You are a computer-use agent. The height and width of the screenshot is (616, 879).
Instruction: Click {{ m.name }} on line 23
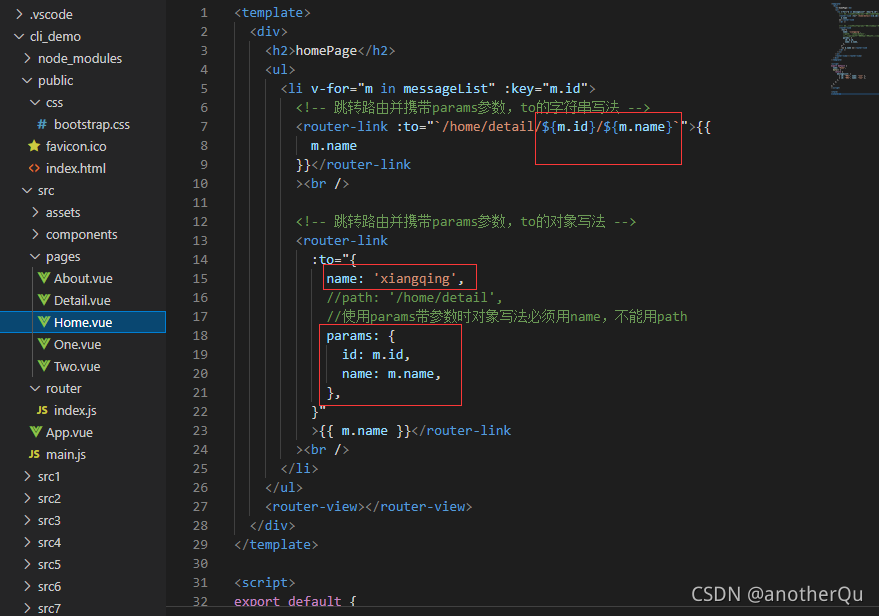click(364, 430)
